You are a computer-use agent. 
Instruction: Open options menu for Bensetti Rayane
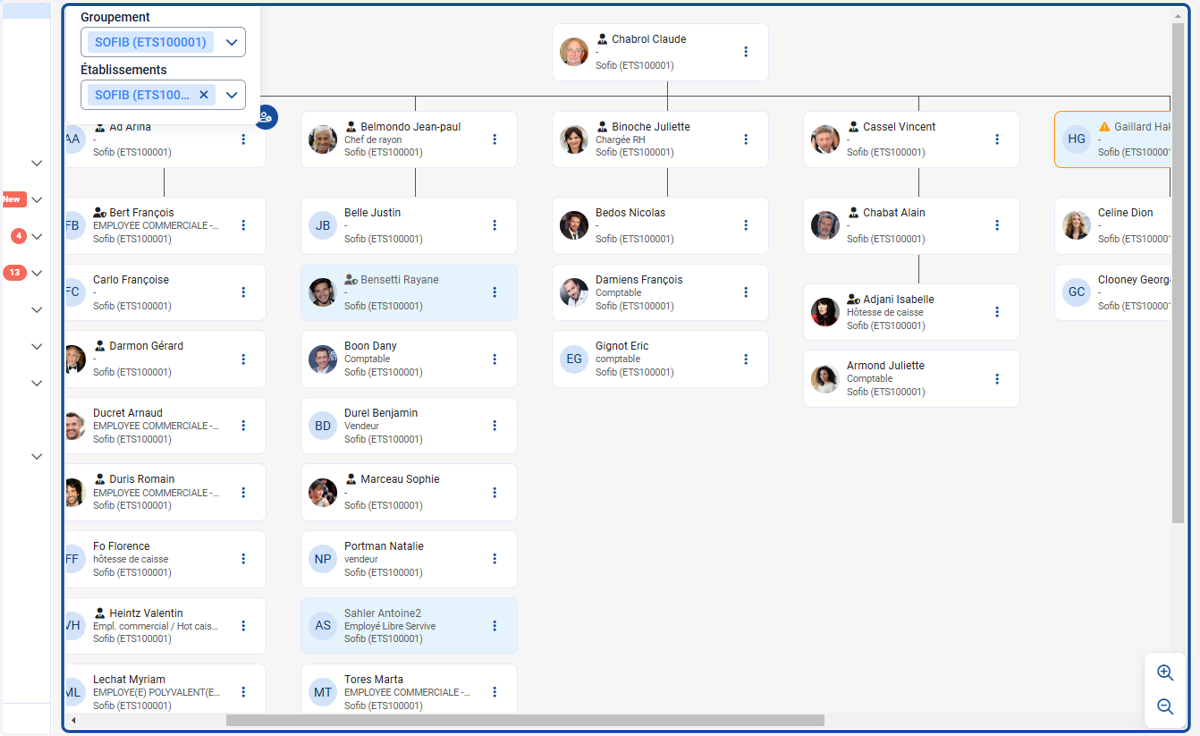[x=494, y=292]
